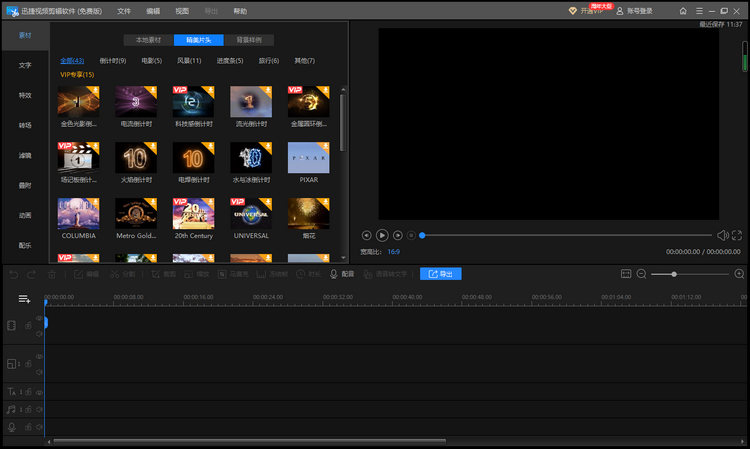Switch to the 本地素材 local media tab

pyautogui.click(x=148, y=40)
